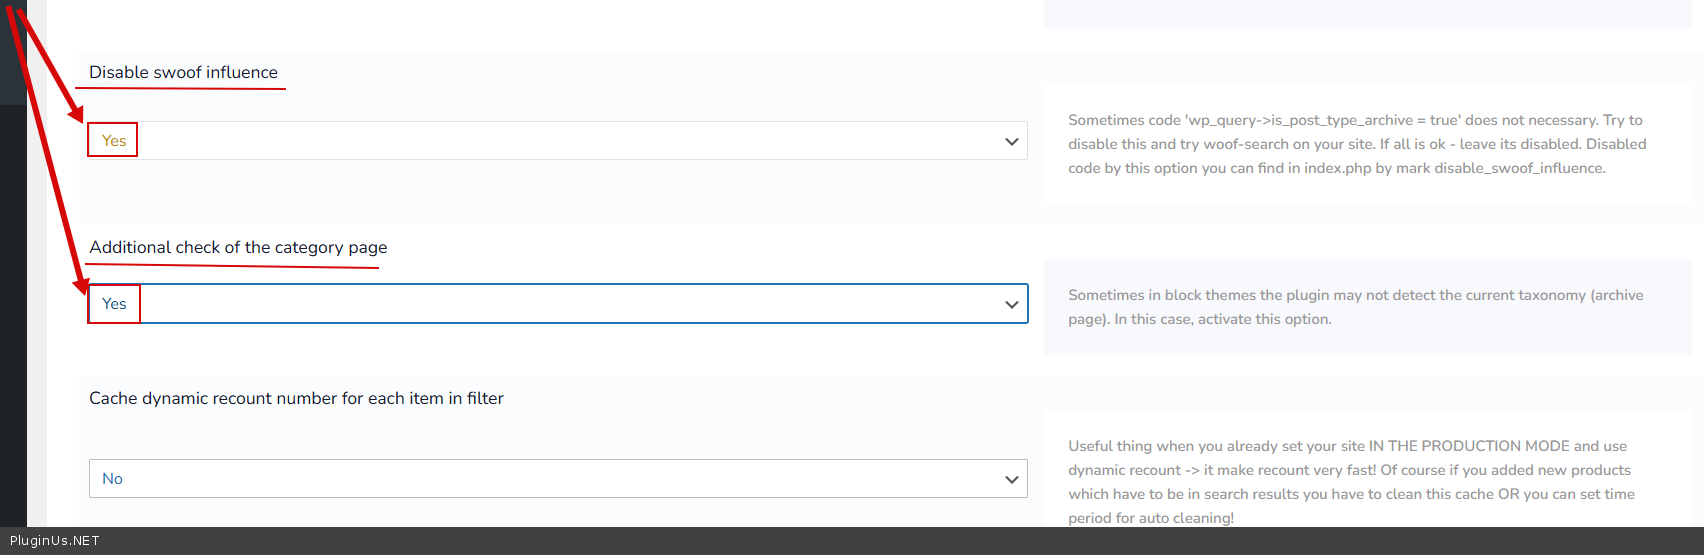Click the 'No' value in cache recount field

(112, 479)
